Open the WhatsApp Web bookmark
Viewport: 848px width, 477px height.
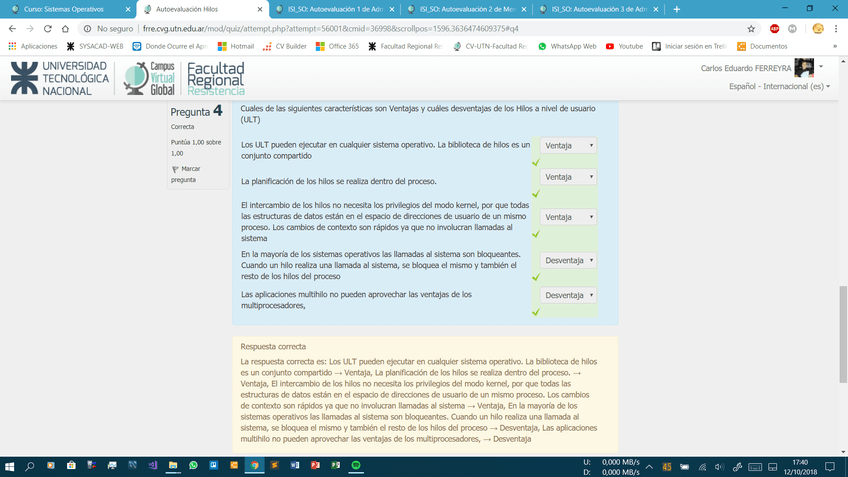tap(567, 46)
